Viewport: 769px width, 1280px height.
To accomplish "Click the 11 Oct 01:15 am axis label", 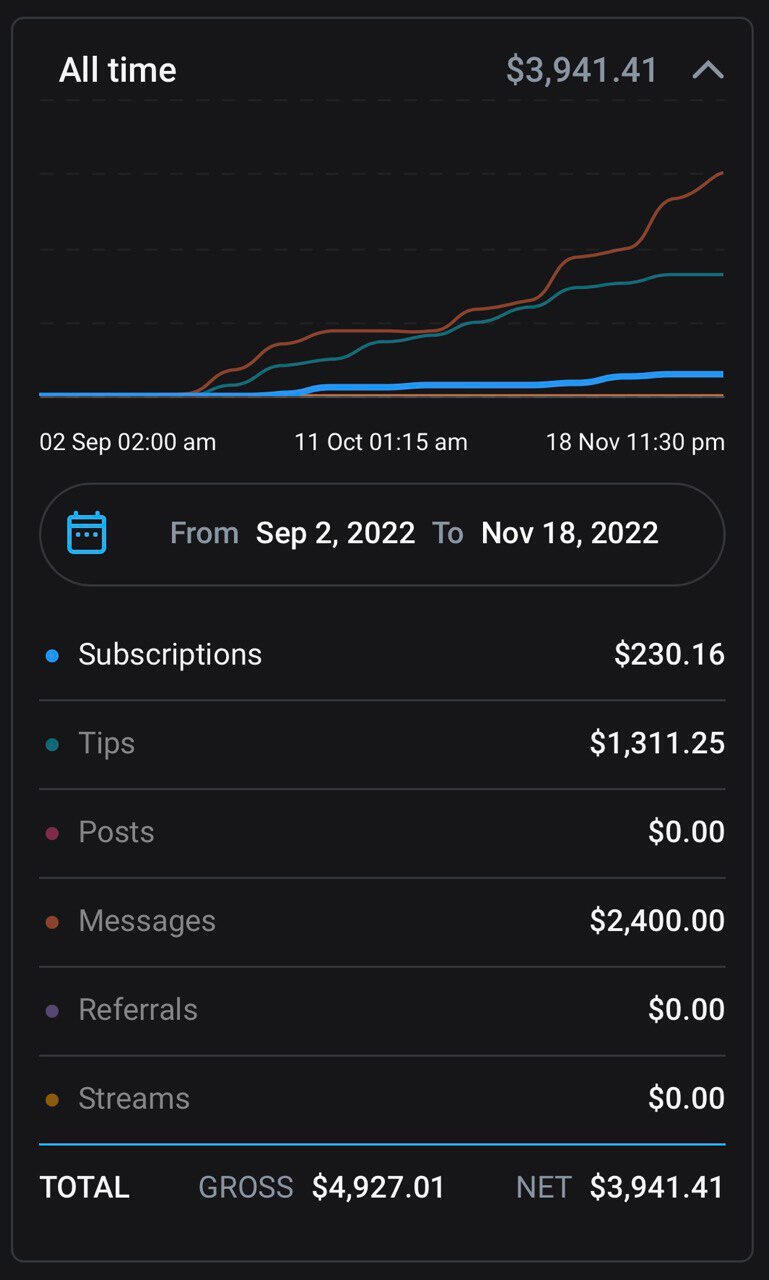I will point(381,442).
